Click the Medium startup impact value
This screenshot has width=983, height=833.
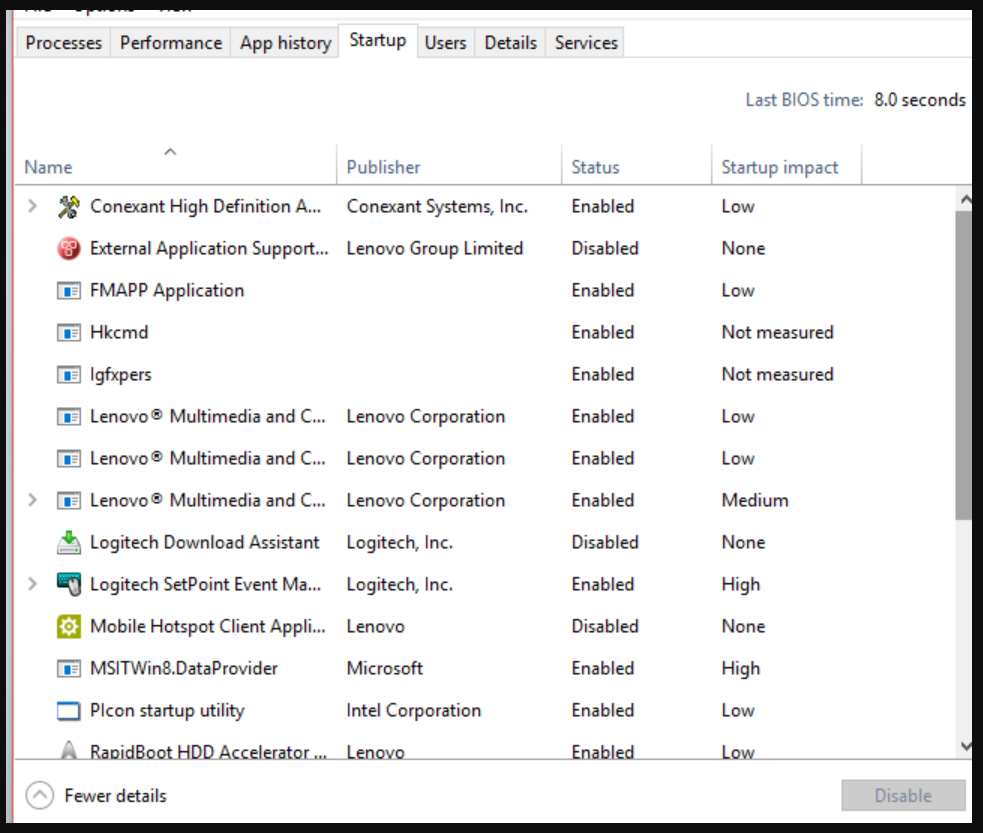[755, 500]
